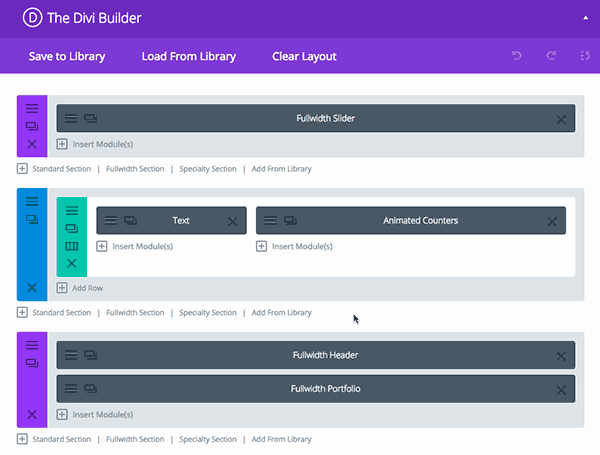
Task: Click Fullwidth Portfolio module label
Action: [326, 389]
